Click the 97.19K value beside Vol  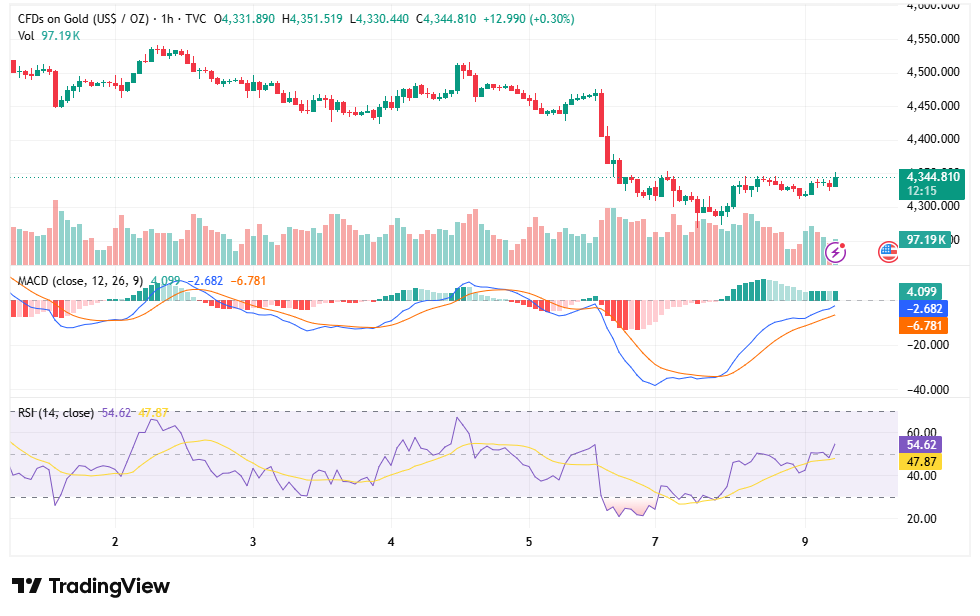click(x=61, y=36)
